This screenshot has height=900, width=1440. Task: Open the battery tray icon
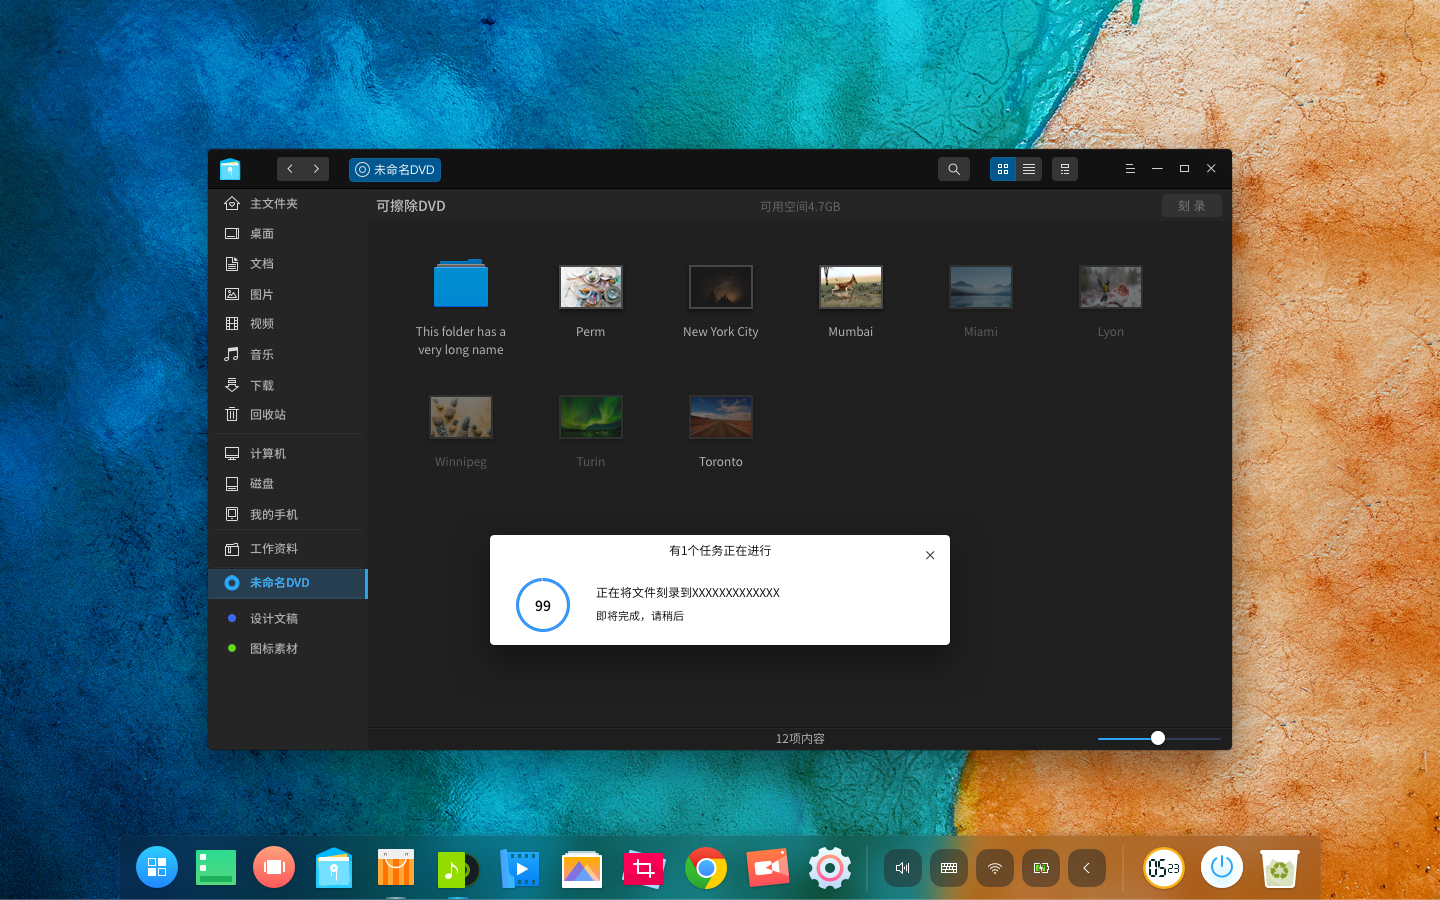point(1041,868)
